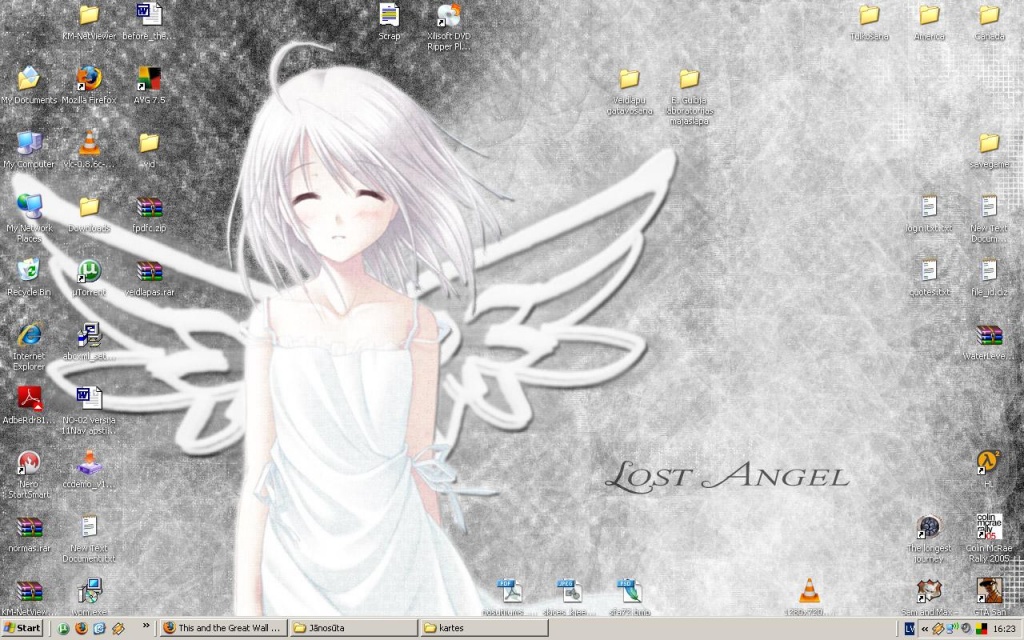Image resolution: width=1024 pixels, height=640 pixels.
Task: Select the Colin McRae Rally 2005 shortcut
Action: pos(989,538)
